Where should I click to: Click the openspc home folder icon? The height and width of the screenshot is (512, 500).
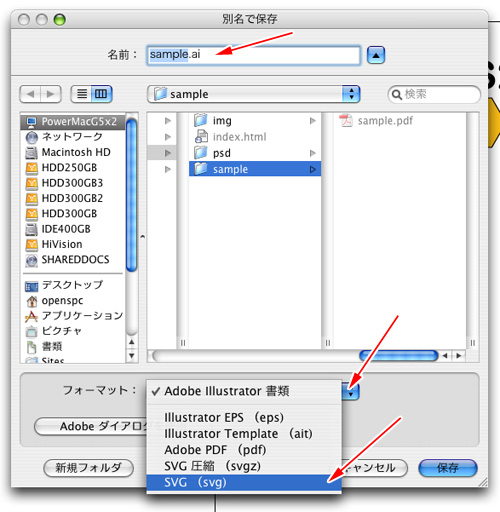[x=32, y=301]
